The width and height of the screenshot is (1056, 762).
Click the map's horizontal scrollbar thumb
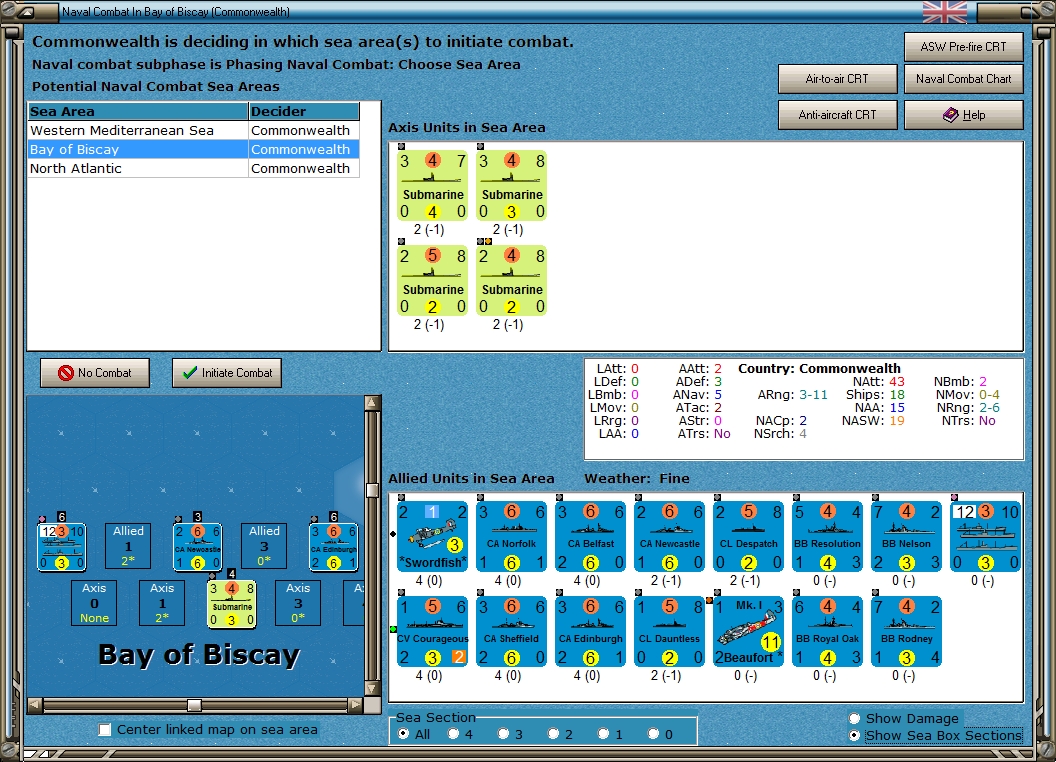click(194, 705)
